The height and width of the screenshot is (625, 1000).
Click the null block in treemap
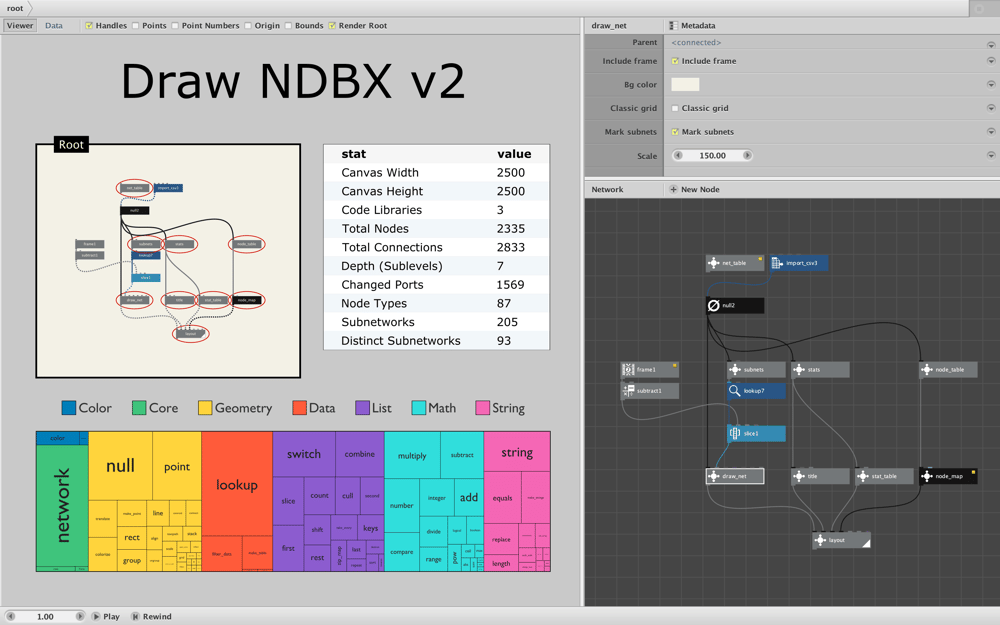121,466
